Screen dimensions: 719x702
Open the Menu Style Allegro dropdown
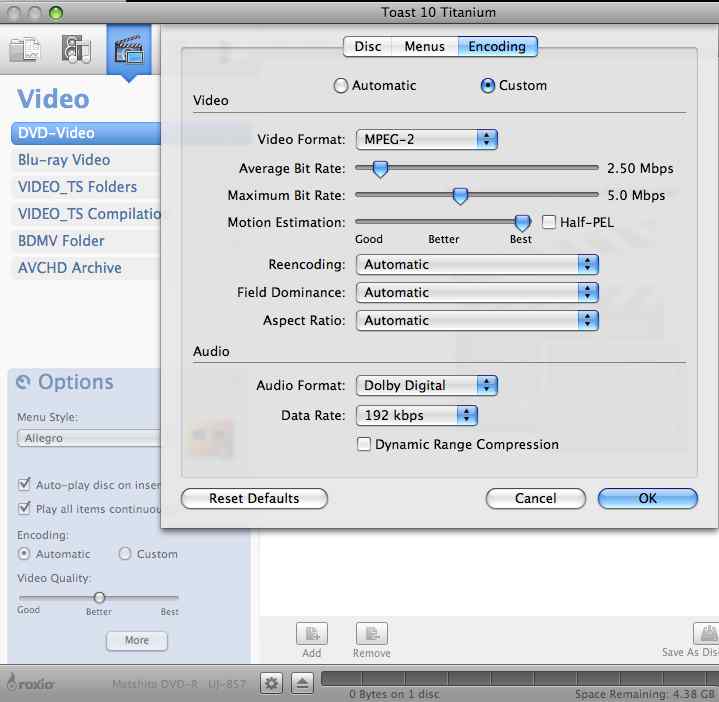coord(89,438)
